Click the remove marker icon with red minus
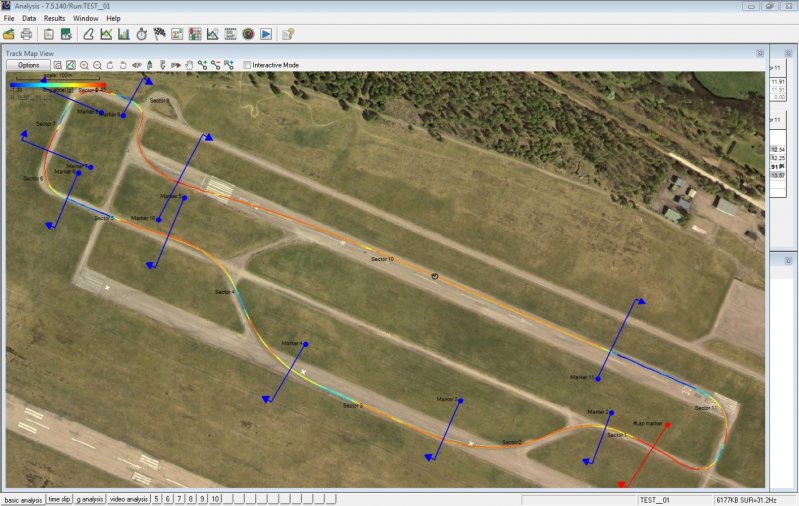The image size is (799, 506). [216, 65]
